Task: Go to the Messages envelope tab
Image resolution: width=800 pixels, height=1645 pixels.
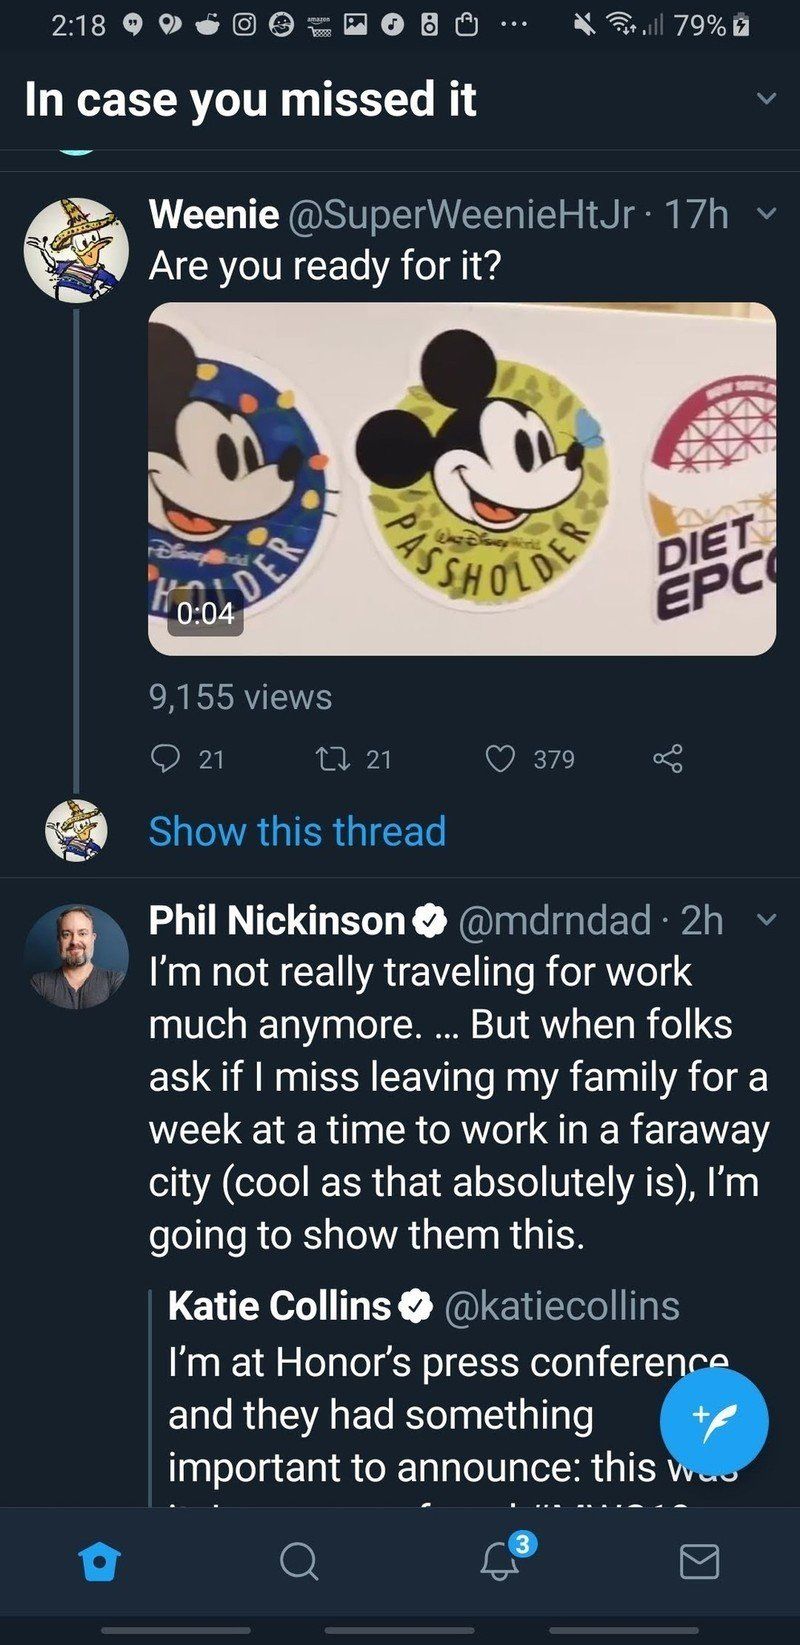Action: click(699, 1560)
